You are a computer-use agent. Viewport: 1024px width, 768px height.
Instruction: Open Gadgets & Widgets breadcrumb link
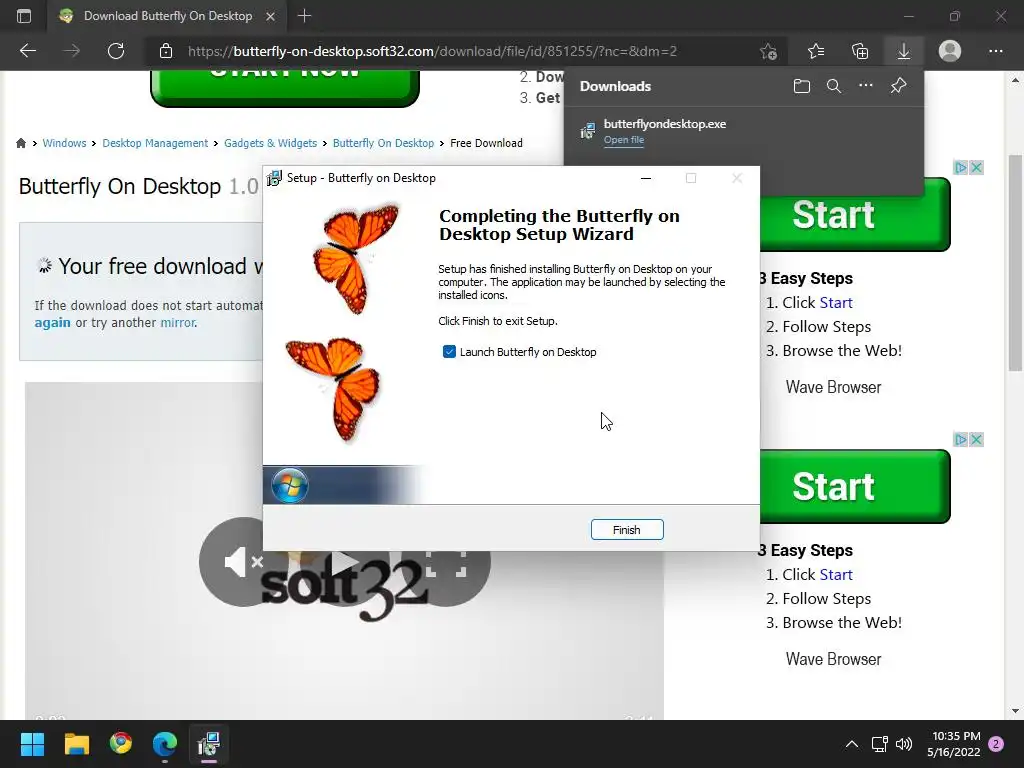tap(270, 143)
